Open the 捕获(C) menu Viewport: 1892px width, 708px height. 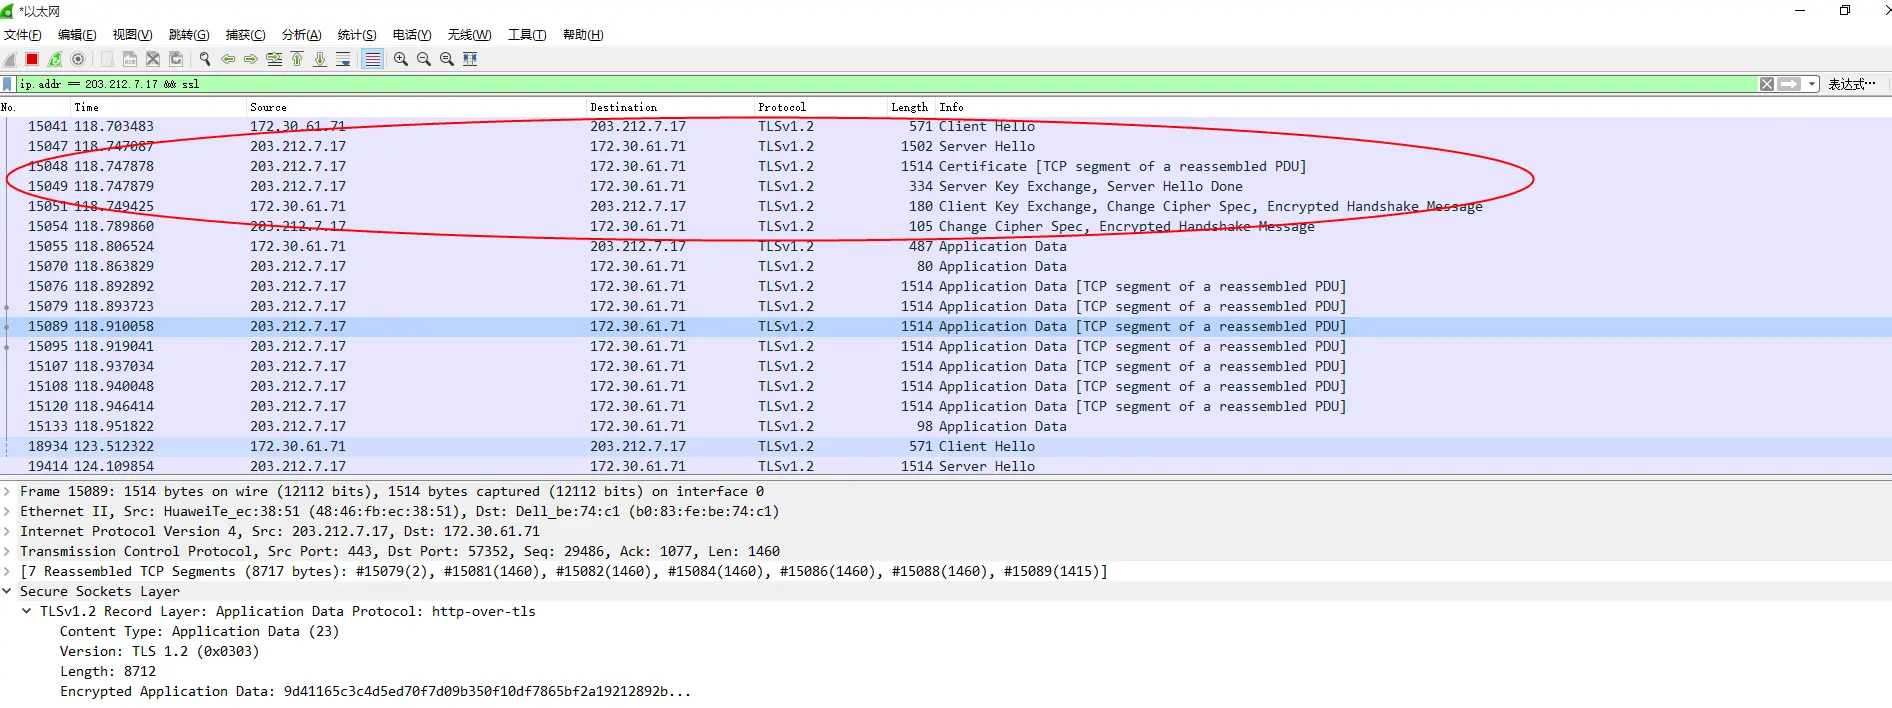click(245, 35)
